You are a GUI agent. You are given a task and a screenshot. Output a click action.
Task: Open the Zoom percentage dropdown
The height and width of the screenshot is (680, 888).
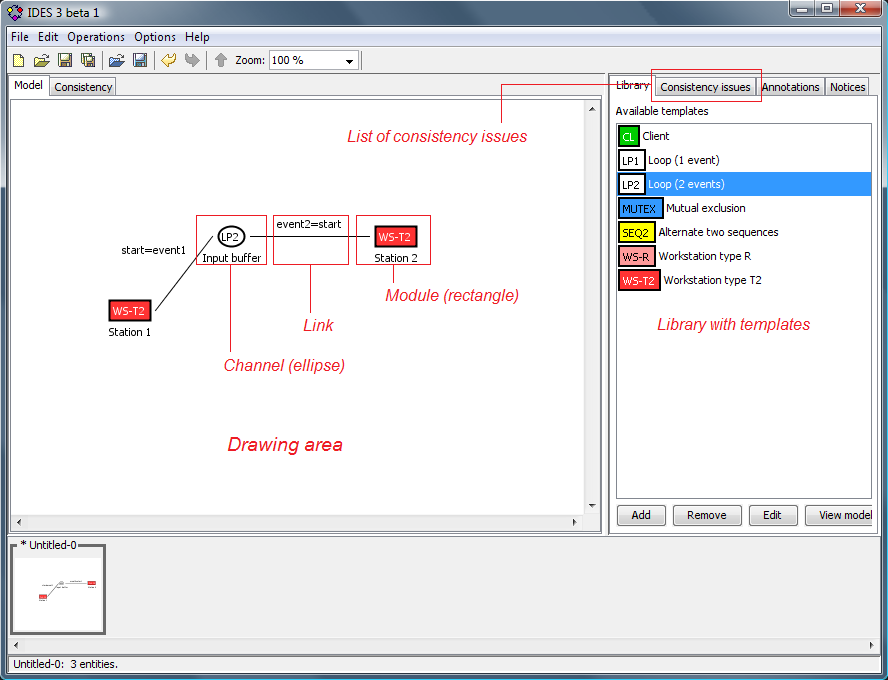pos(349,61)
